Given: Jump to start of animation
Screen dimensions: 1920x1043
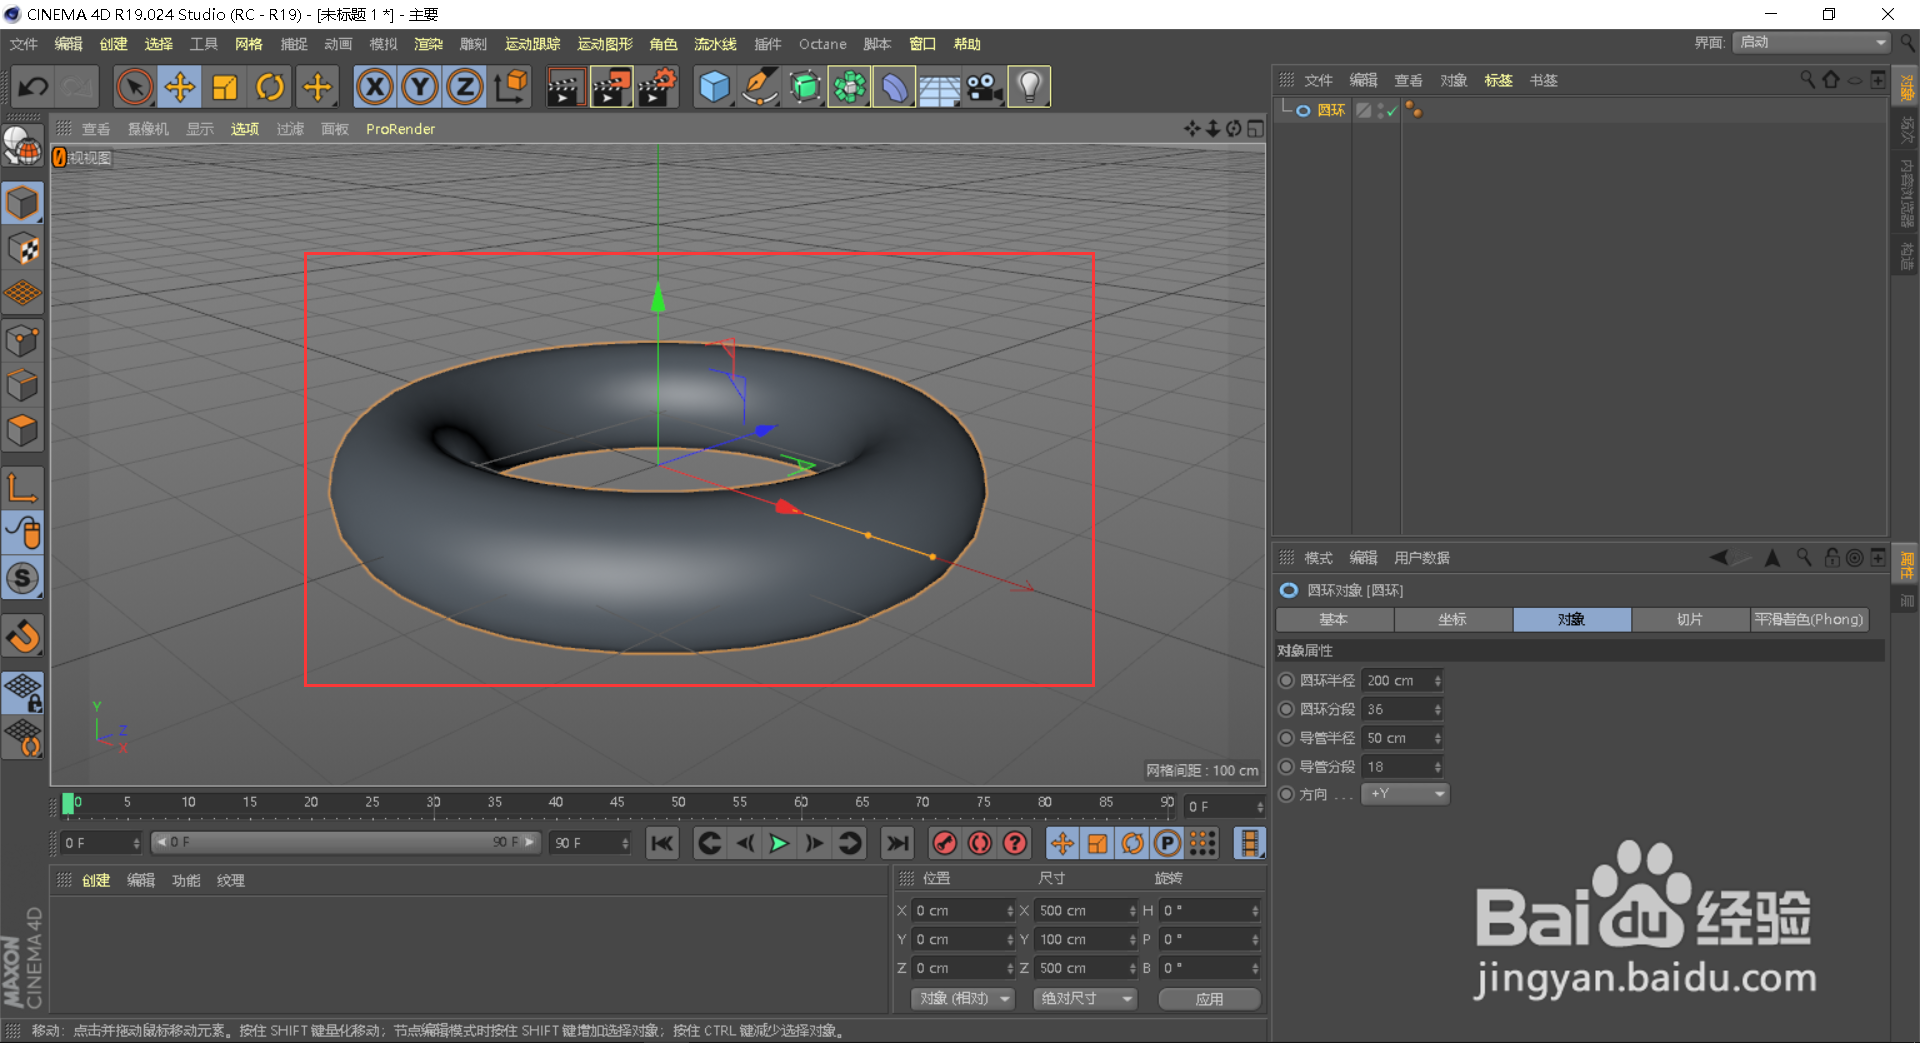Looking at the screenshot, I should pos(662,844).
